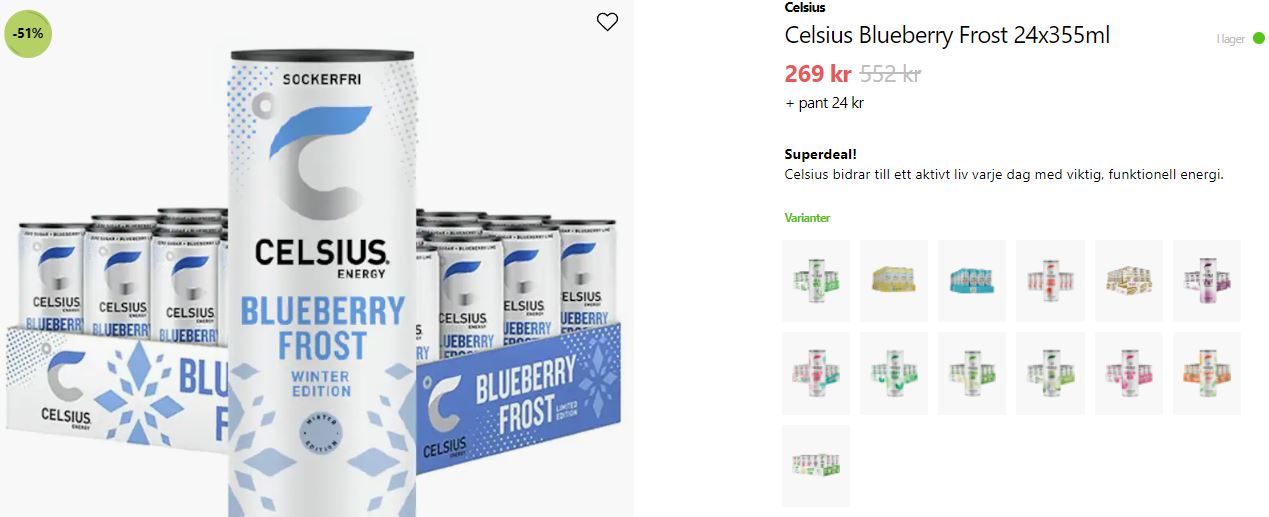Screen dimensions: 1269x517
Task: Click the Varianter label
Action: click(807, 217)
